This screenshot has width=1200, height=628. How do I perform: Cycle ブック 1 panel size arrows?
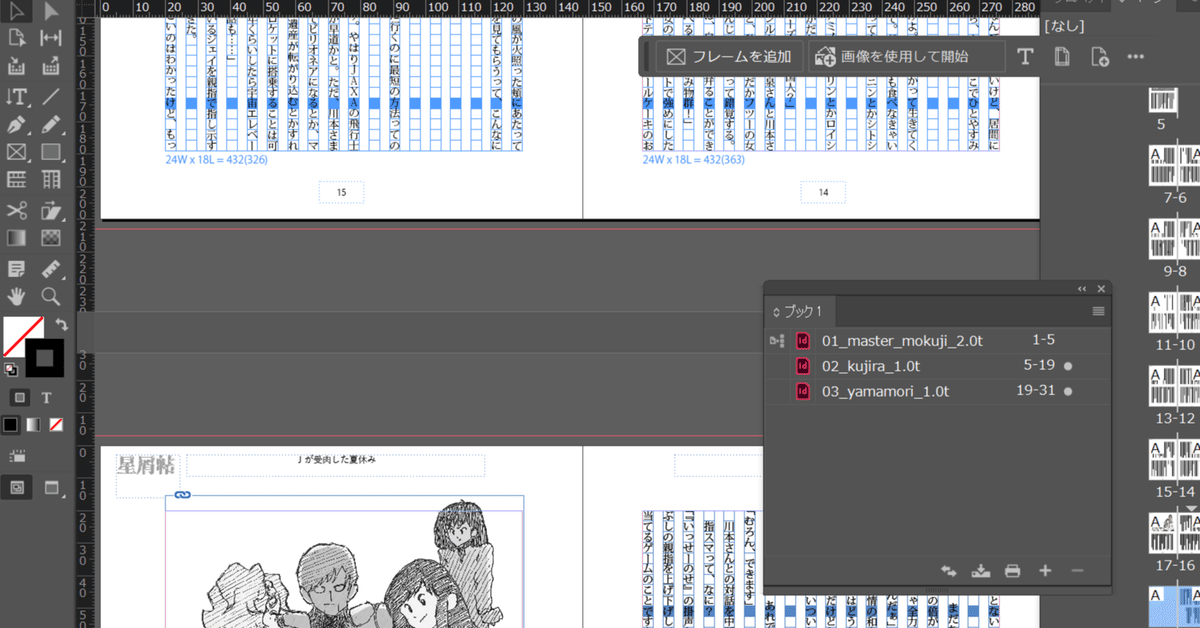pos(777,312)
